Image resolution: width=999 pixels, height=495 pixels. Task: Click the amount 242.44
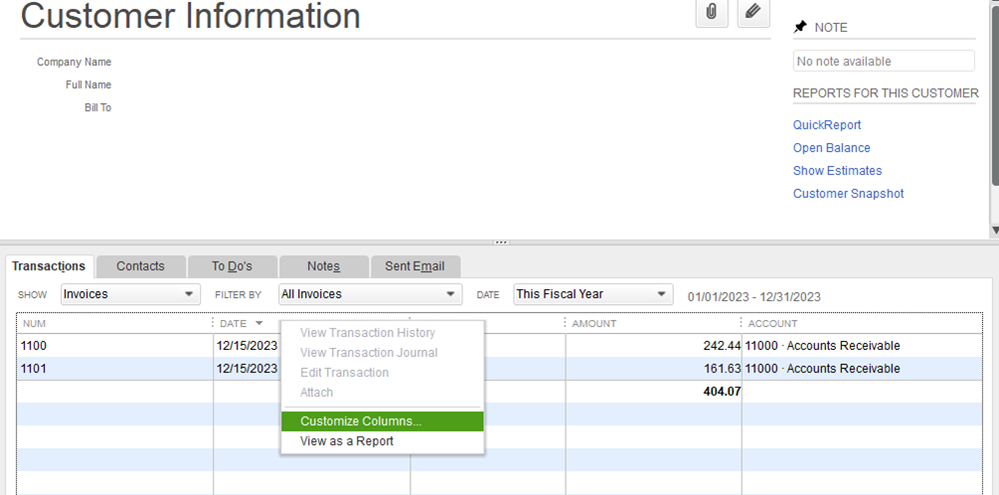pyautogui.click(x=722, y=346)
